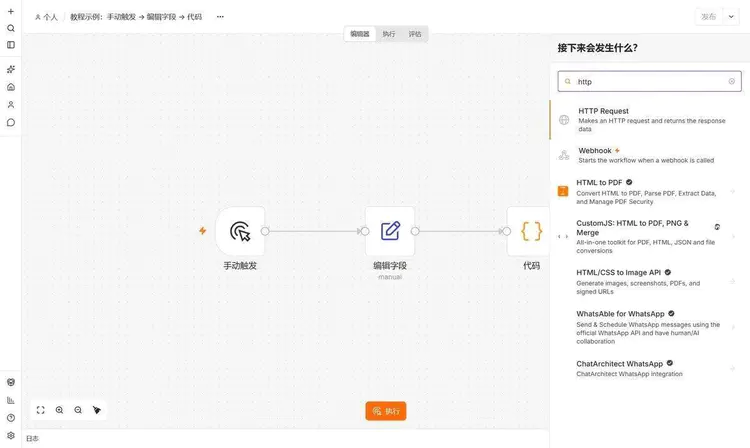Select the Webhook node option

coord(650,155)
